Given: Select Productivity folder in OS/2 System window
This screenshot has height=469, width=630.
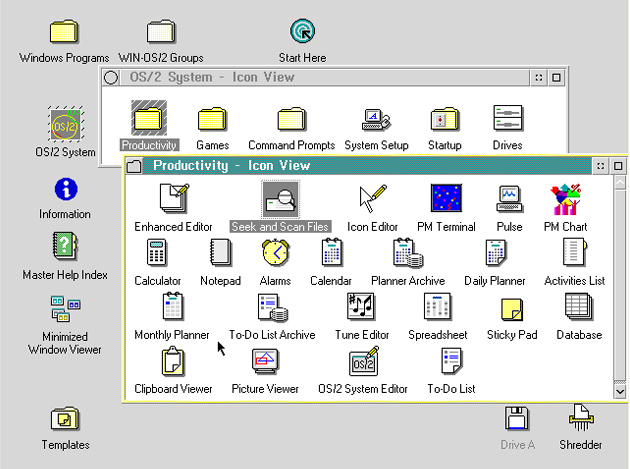Looking at the screenshot, I should pyautogui.click(x=149, y=118).
